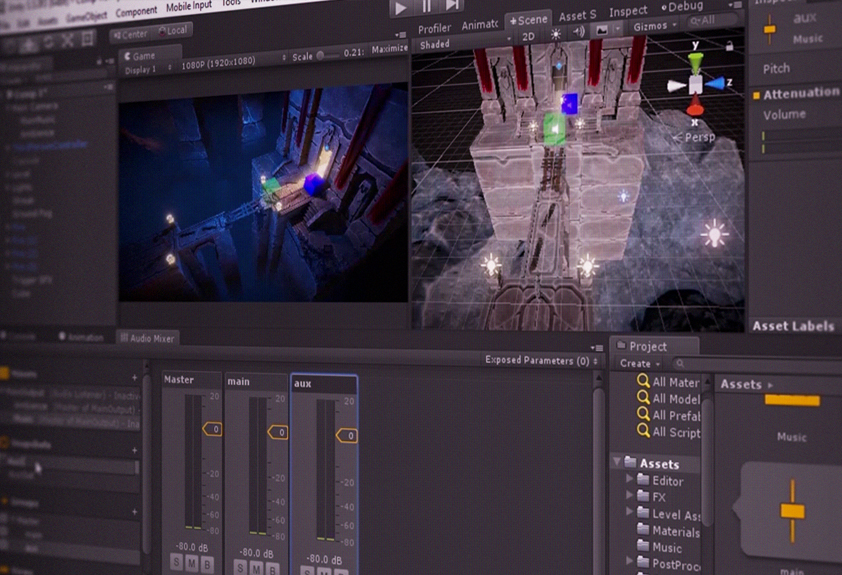Image resolution: width=842 pixels, height=575 pixels.
Task: Start Play mode with the play button
Action: (x=401, y=8)
